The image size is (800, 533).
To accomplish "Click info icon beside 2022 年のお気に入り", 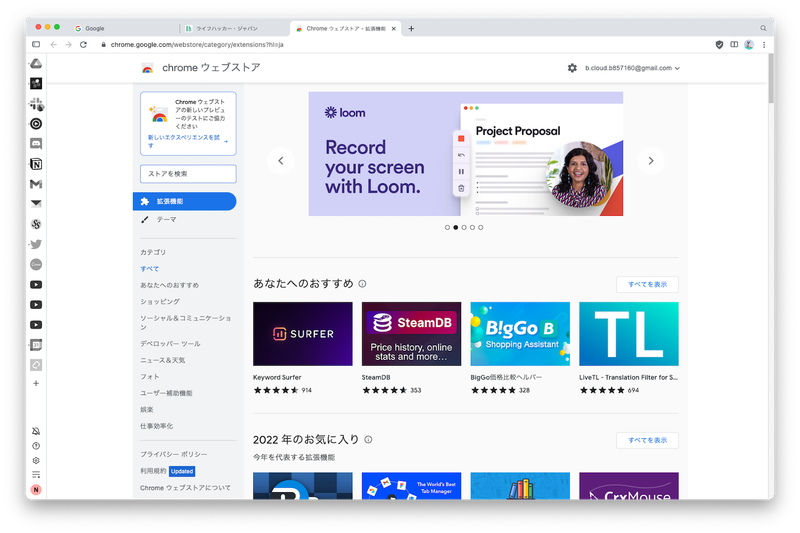I will 368,439.
